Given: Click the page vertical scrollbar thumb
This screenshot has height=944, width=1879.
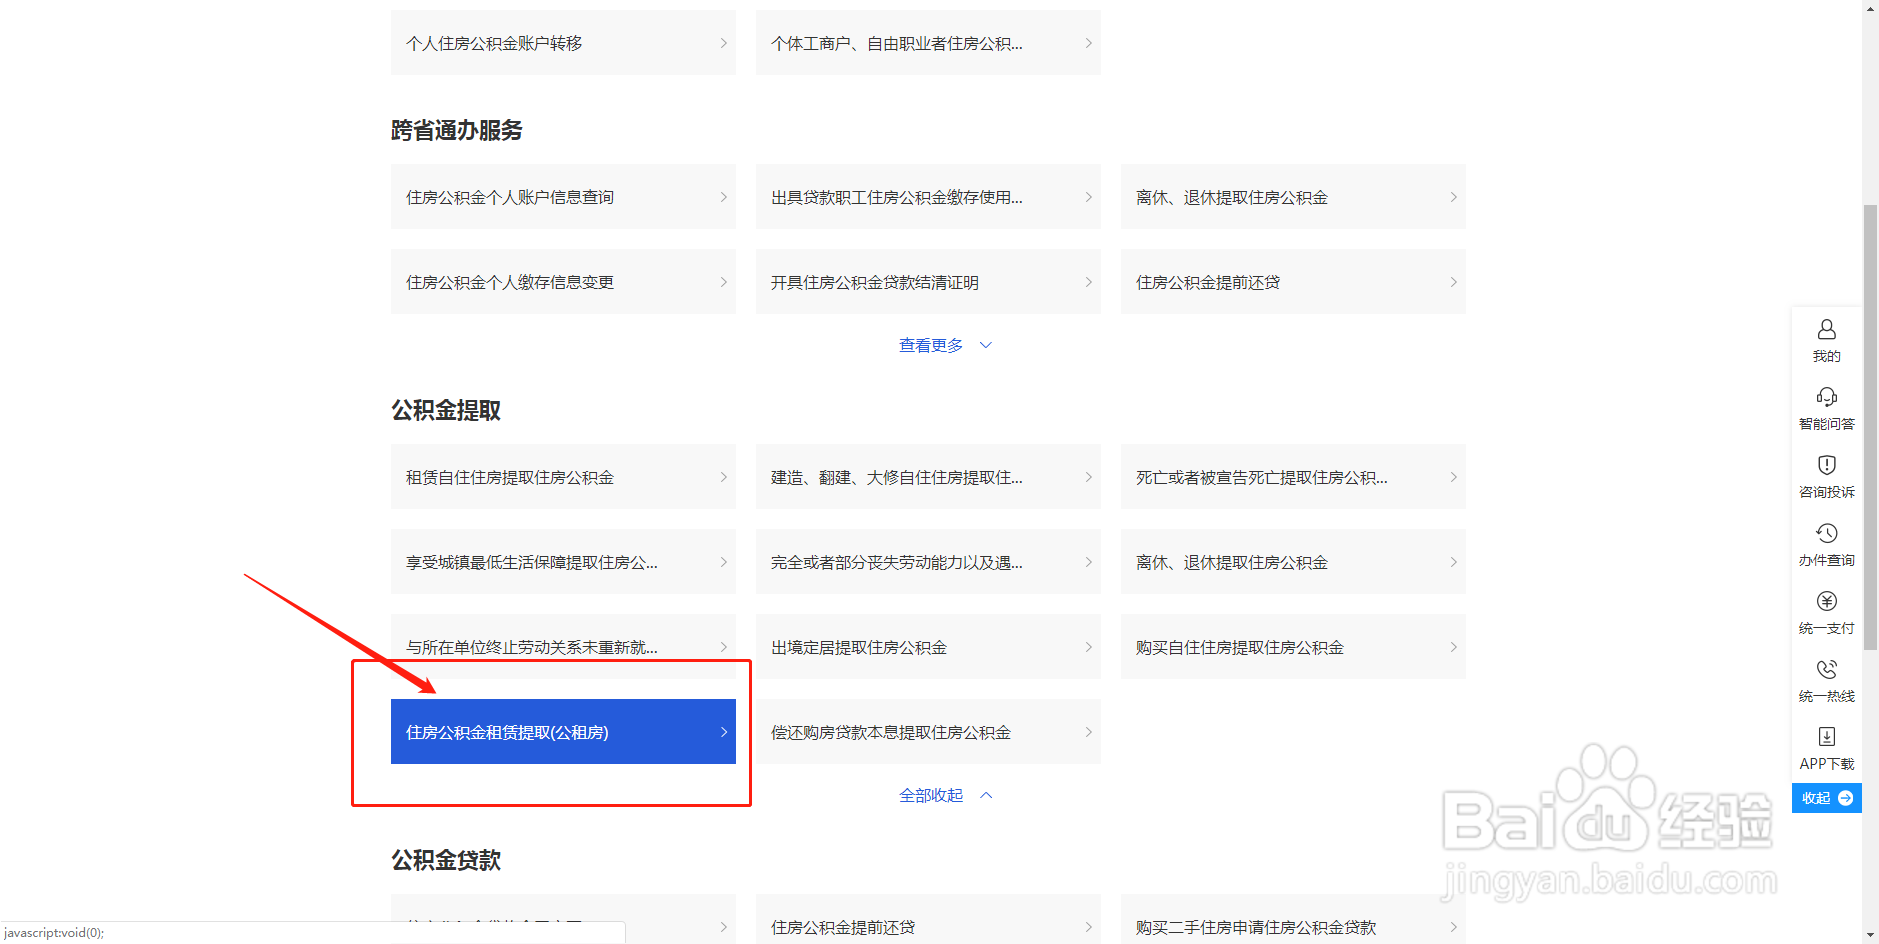Looking at the screenshot, I should (1870, 427).
